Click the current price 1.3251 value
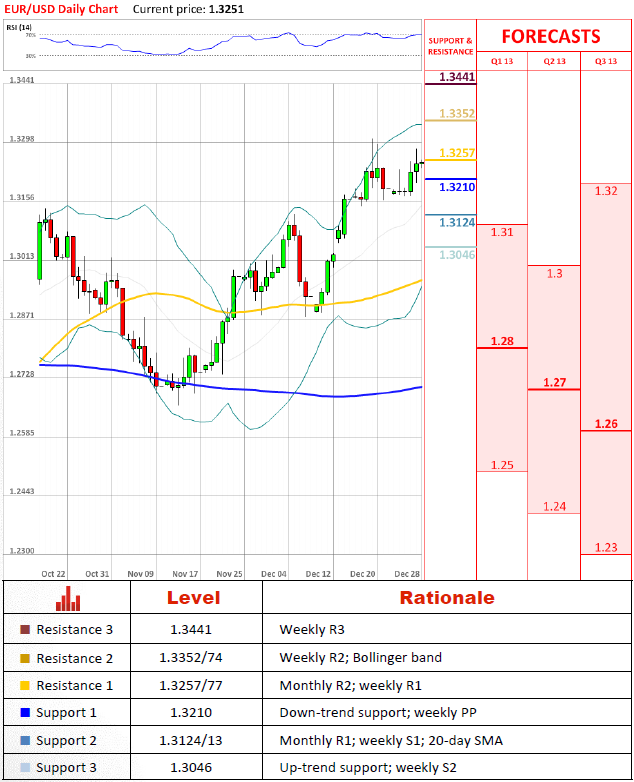634x782 pixels. [226, 9]
